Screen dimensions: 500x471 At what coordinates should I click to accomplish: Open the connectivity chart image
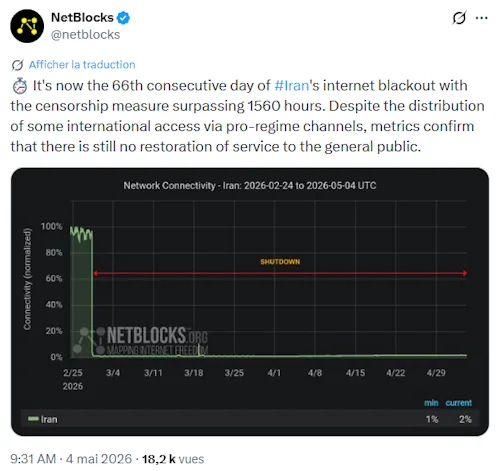250,302
